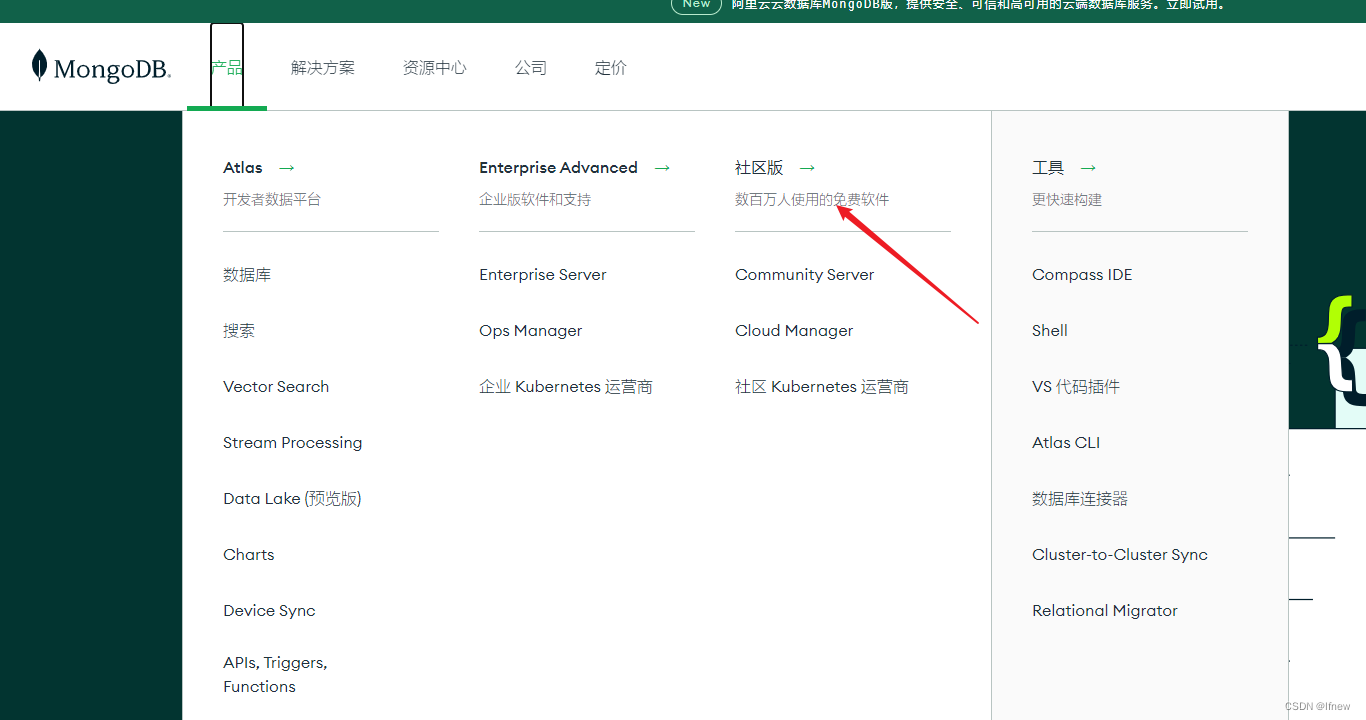Open Atlas CLI

click(x=1066, y=443)
